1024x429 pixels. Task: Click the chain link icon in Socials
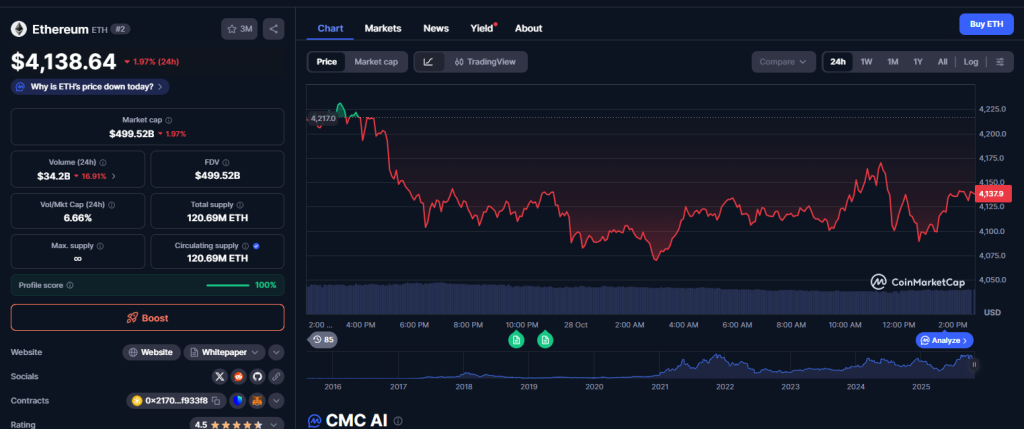pyautogui.click(x=276, y=376)
